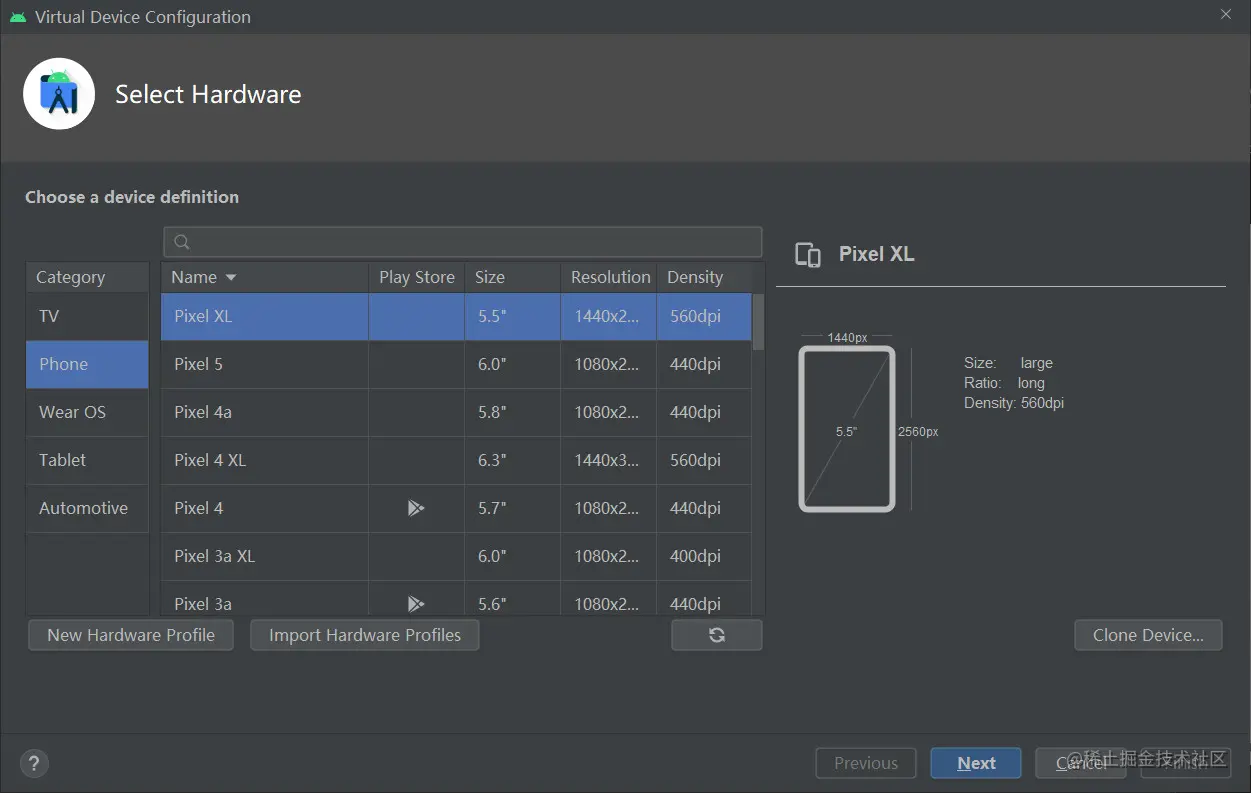The width and height of the screenshot is (1251, 793).
Task: Click the phone rotation icon next to Pixel XL
Action: pyautogui.click(x=808, y=254)
